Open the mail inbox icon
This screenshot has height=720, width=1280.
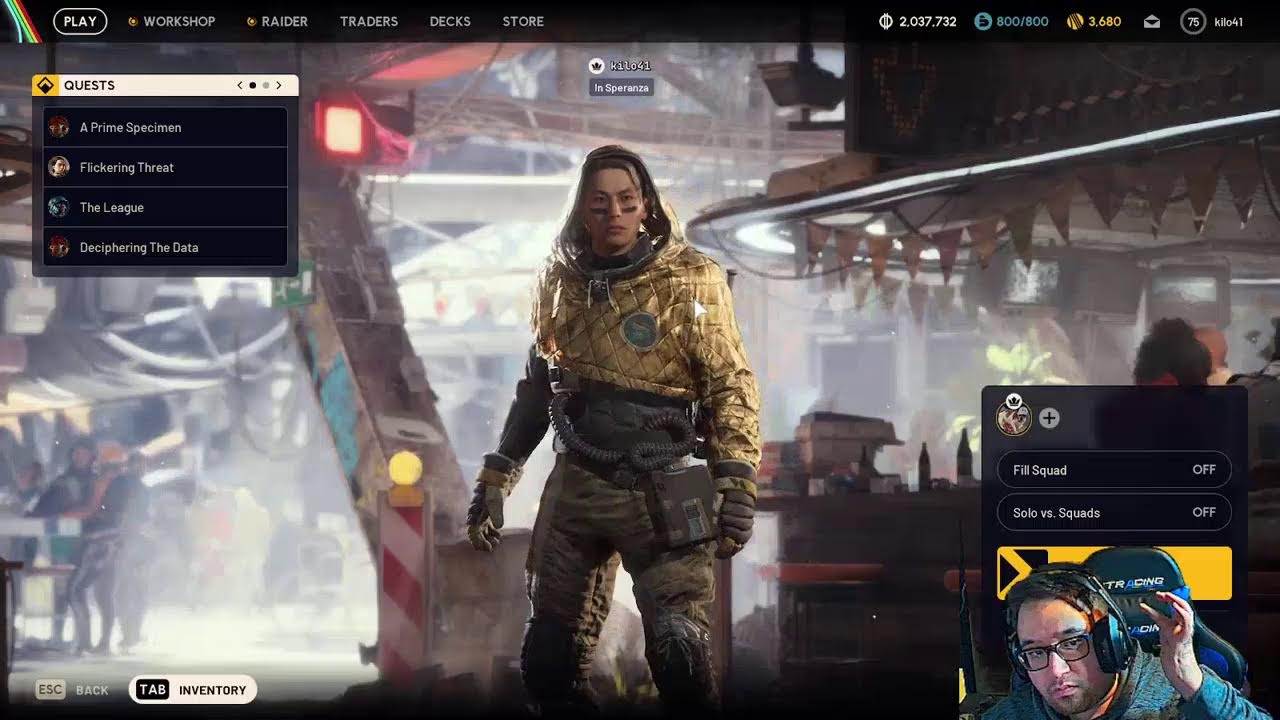coord(1152,21)
